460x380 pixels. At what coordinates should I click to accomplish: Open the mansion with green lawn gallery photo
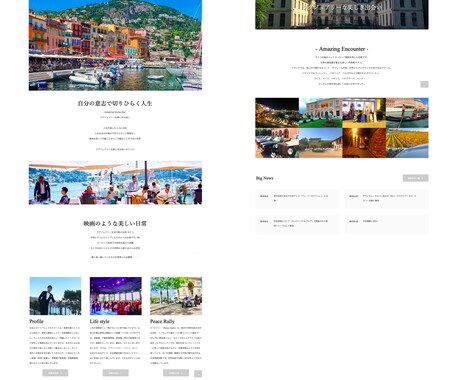point(321,113)
